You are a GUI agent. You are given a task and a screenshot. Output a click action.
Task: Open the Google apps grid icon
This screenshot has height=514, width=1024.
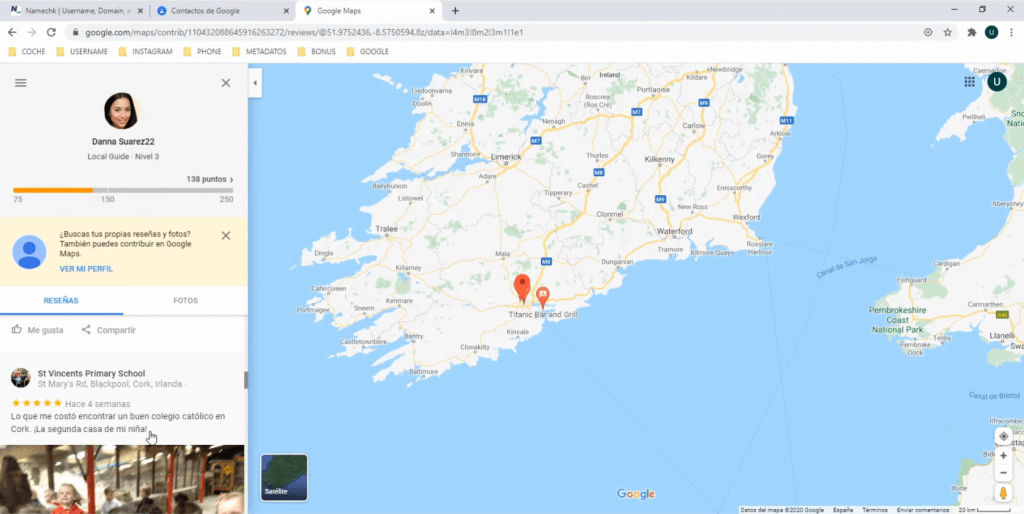point(969,82)
